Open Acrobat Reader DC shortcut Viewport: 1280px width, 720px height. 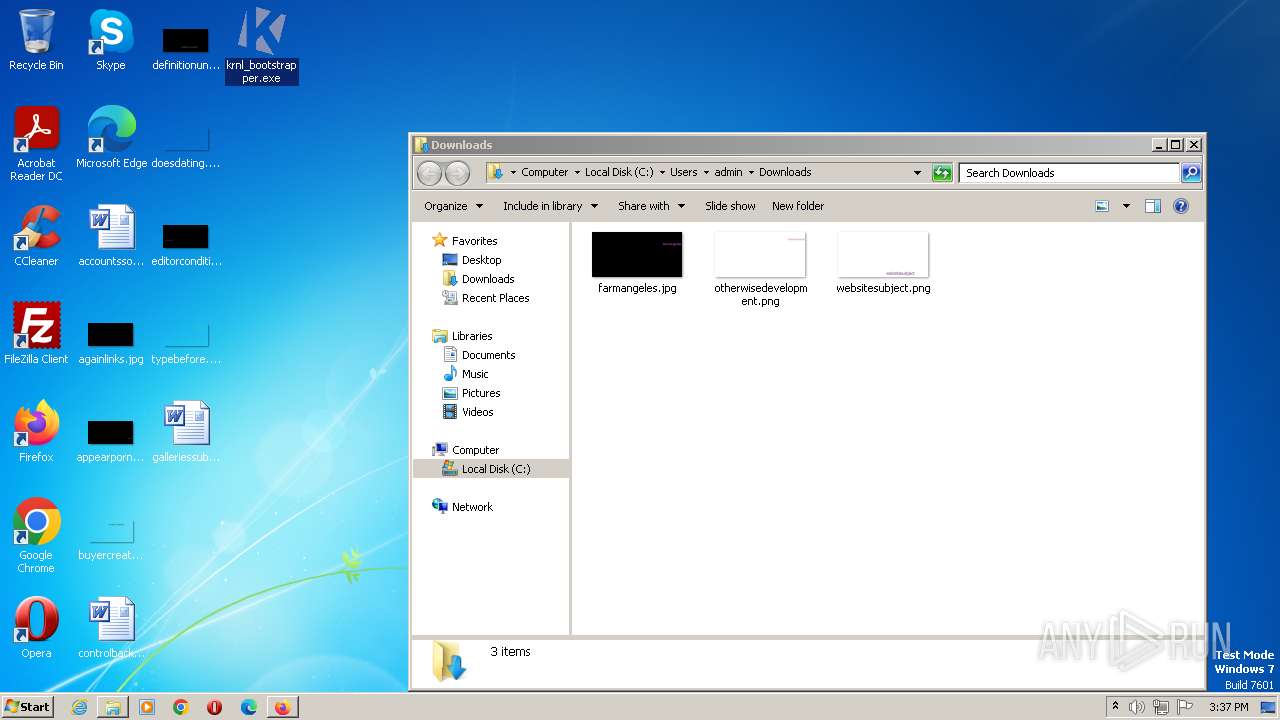coord(36,144)
